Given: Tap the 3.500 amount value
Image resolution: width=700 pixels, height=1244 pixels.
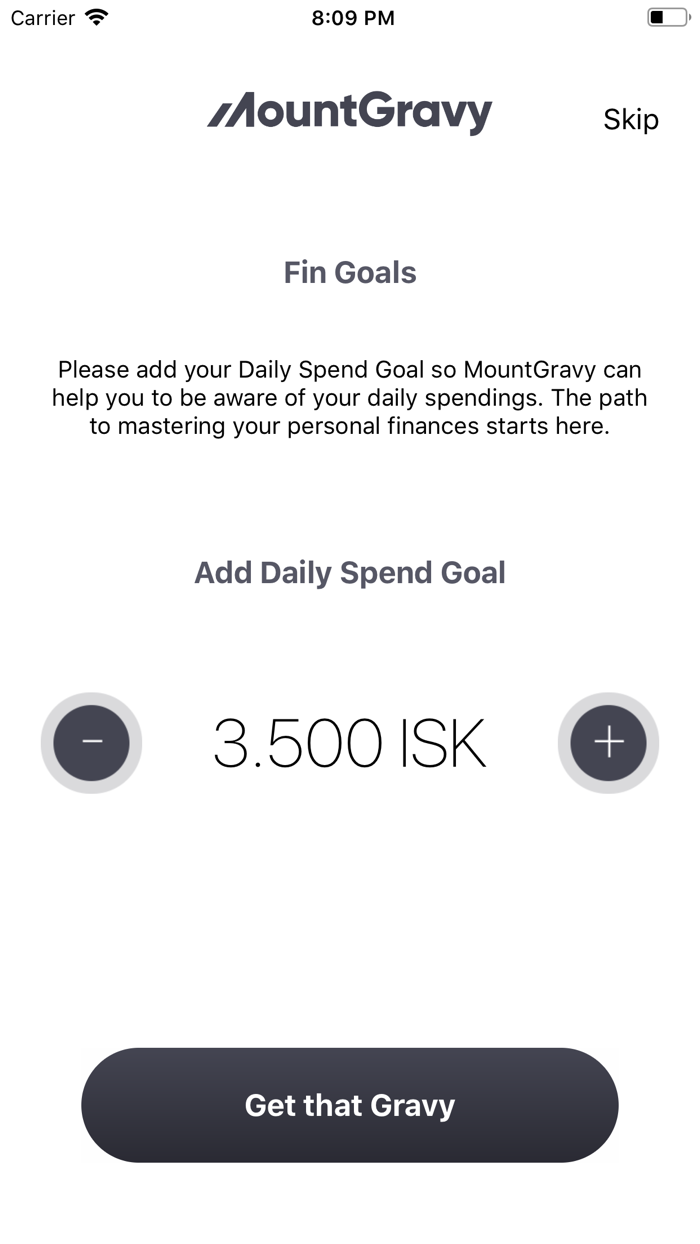Looking at the screenshot, I should tap(298, 744).
